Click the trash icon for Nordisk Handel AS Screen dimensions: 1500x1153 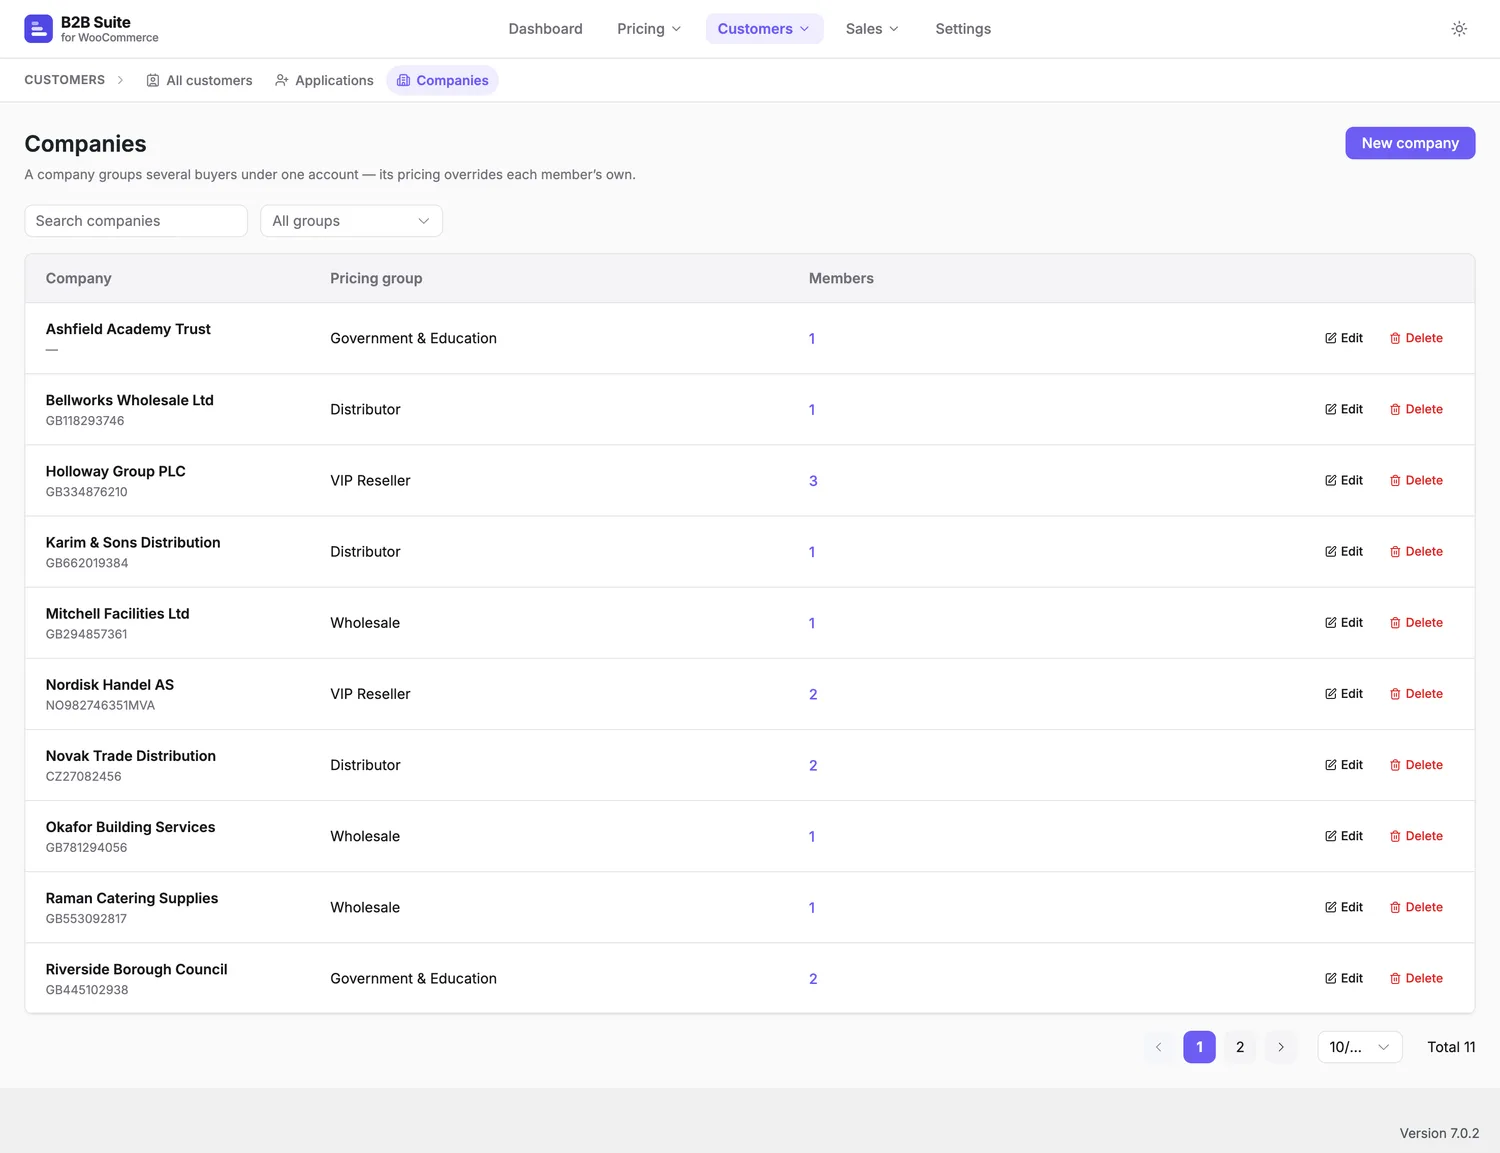pos(1395,693)
